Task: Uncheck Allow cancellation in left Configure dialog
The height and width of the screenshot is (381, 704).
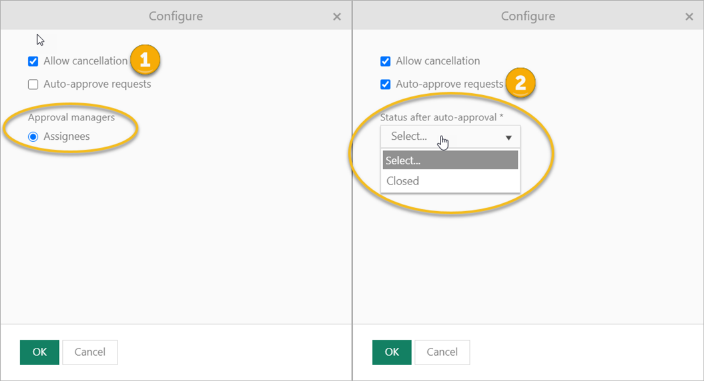Action: coord(33,61)
